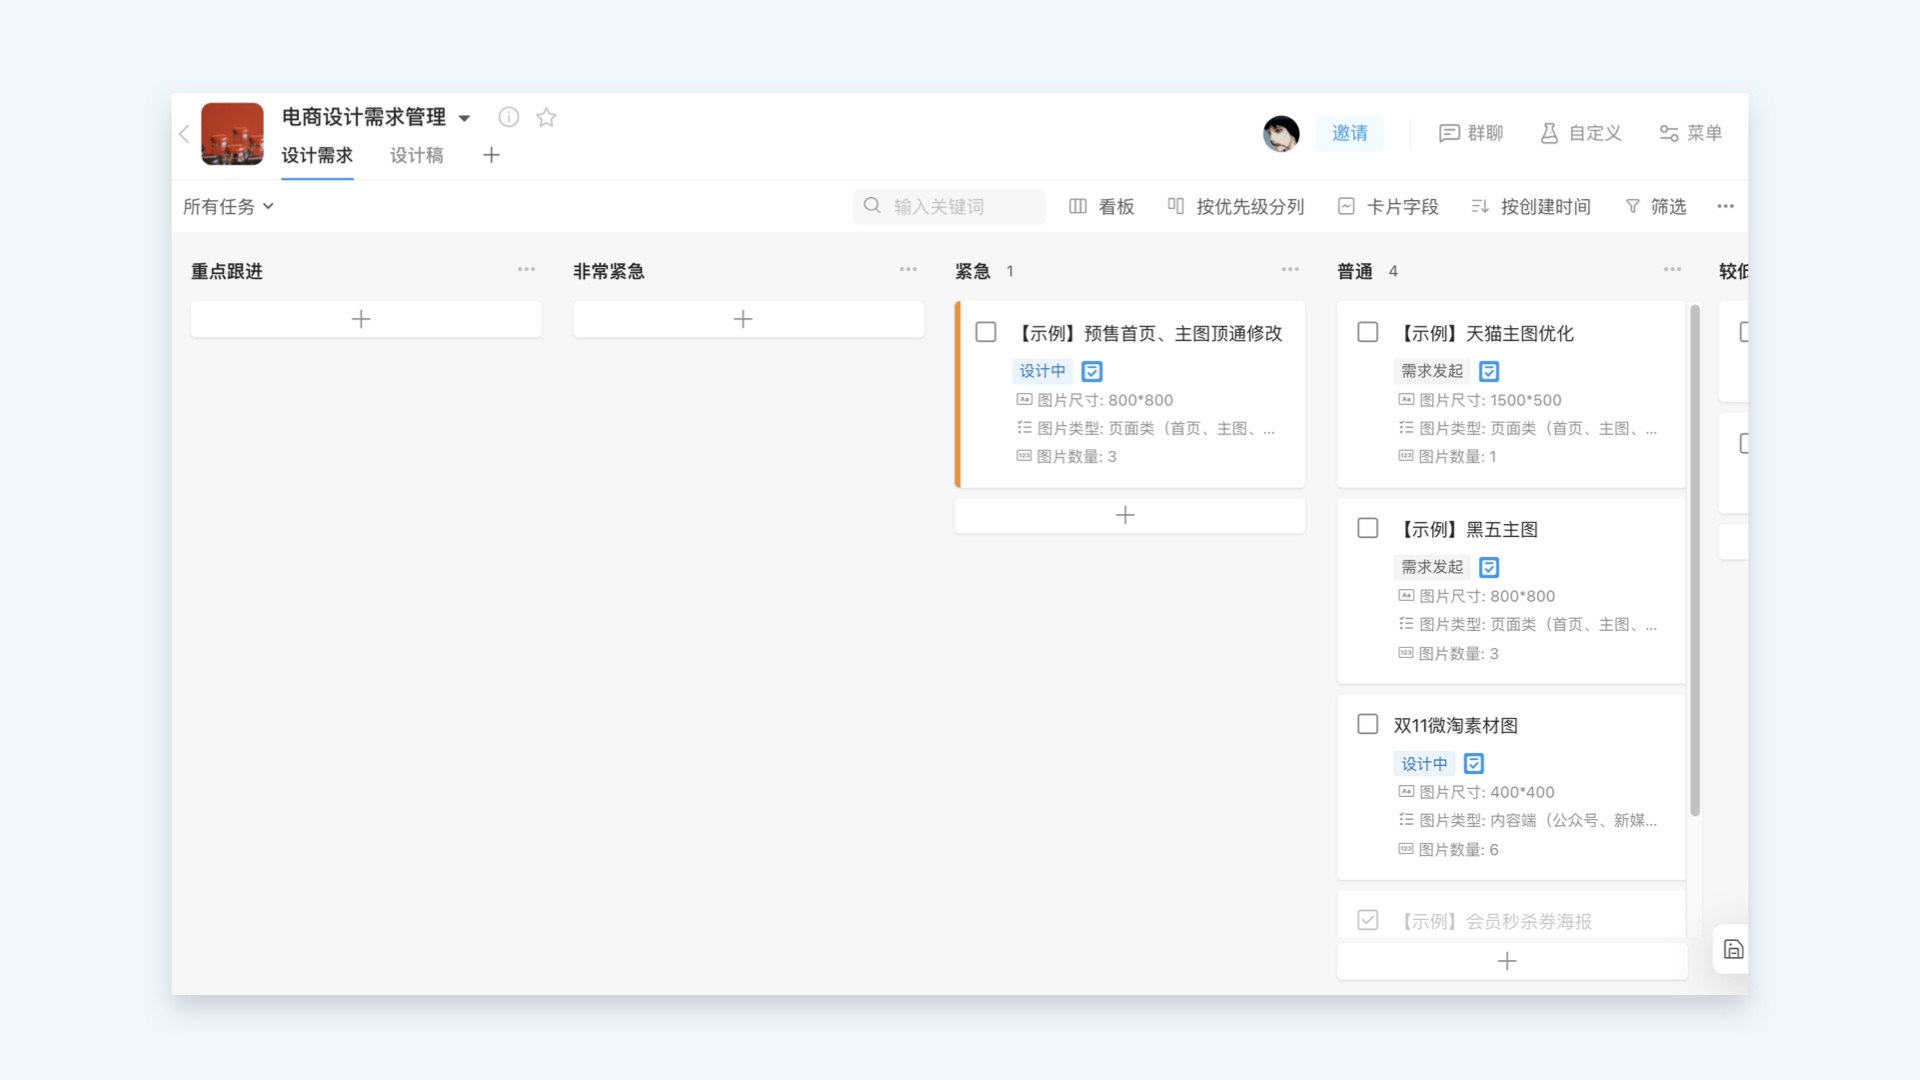Switch to the 设计稿 tab
Viewport: 1920px width, 1080px height.
[x=416, y=155]
